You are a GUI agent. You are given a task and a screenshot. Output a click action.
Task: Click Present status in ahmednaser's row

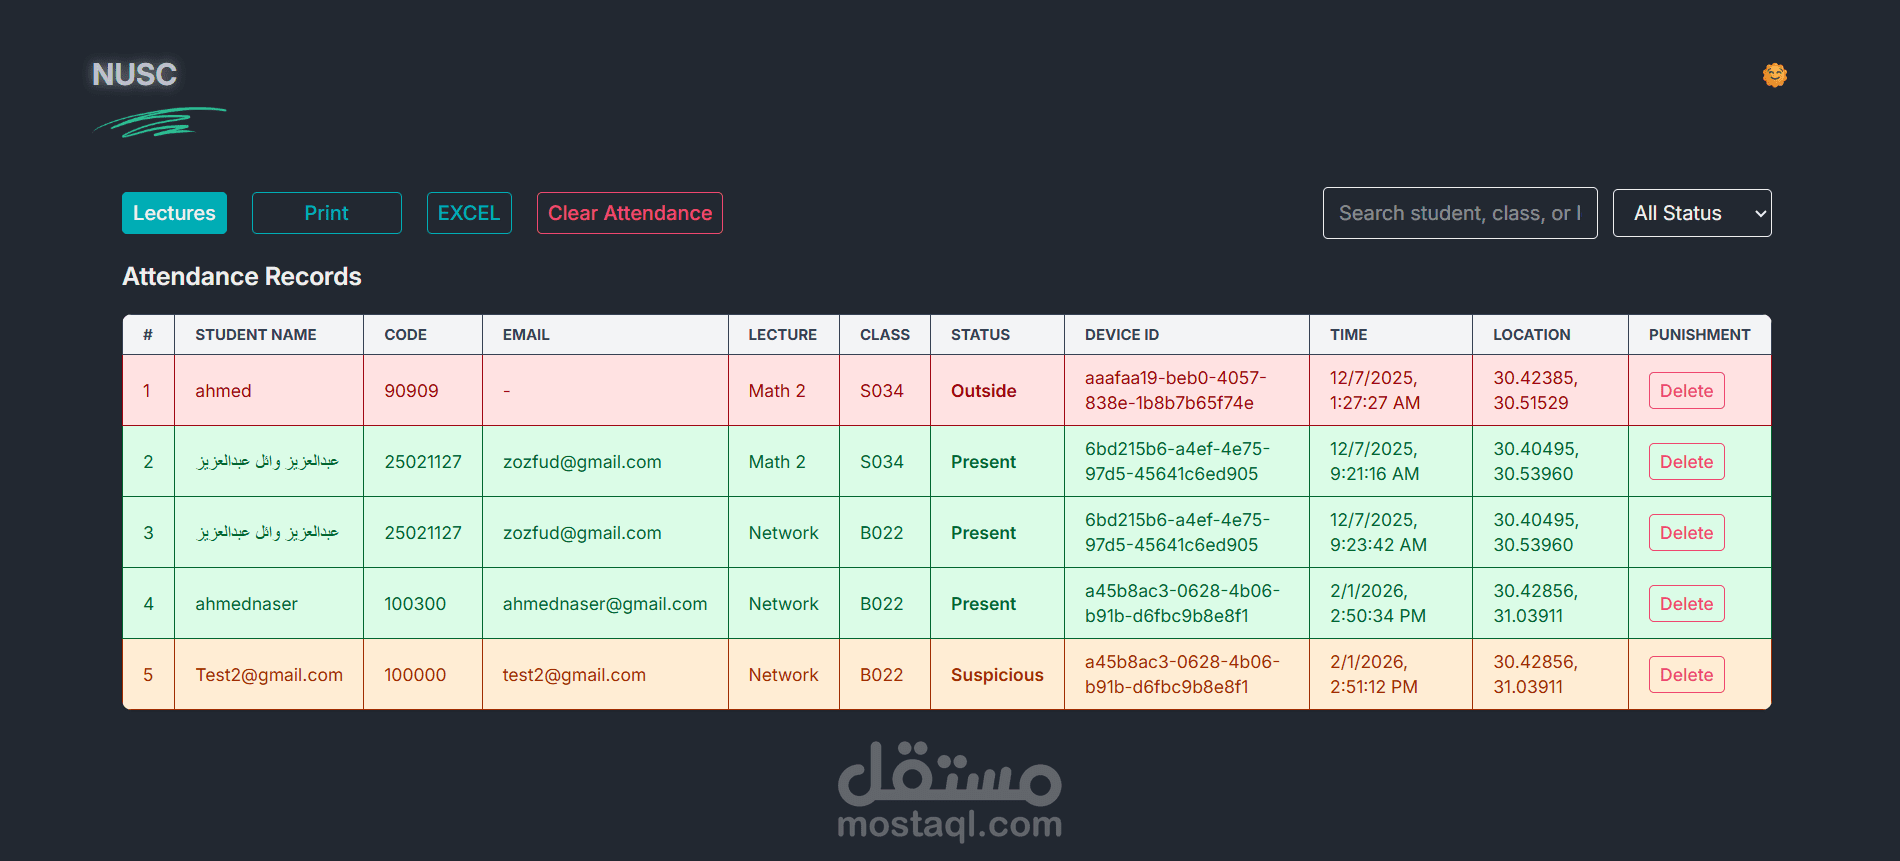pyautogui.click(x=984, y=604)
